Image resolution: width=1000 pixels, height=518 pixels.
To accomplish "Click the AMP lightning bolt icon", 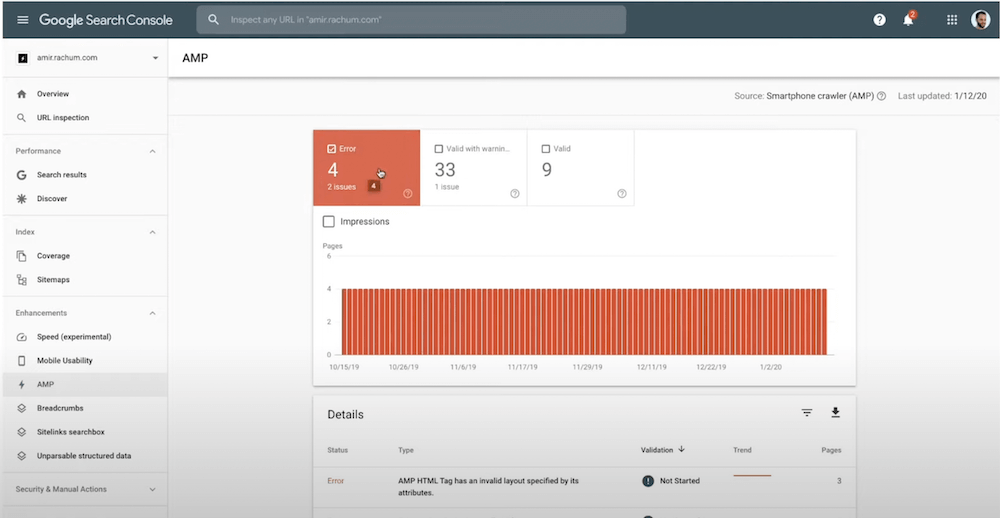I will click(22, 385).
